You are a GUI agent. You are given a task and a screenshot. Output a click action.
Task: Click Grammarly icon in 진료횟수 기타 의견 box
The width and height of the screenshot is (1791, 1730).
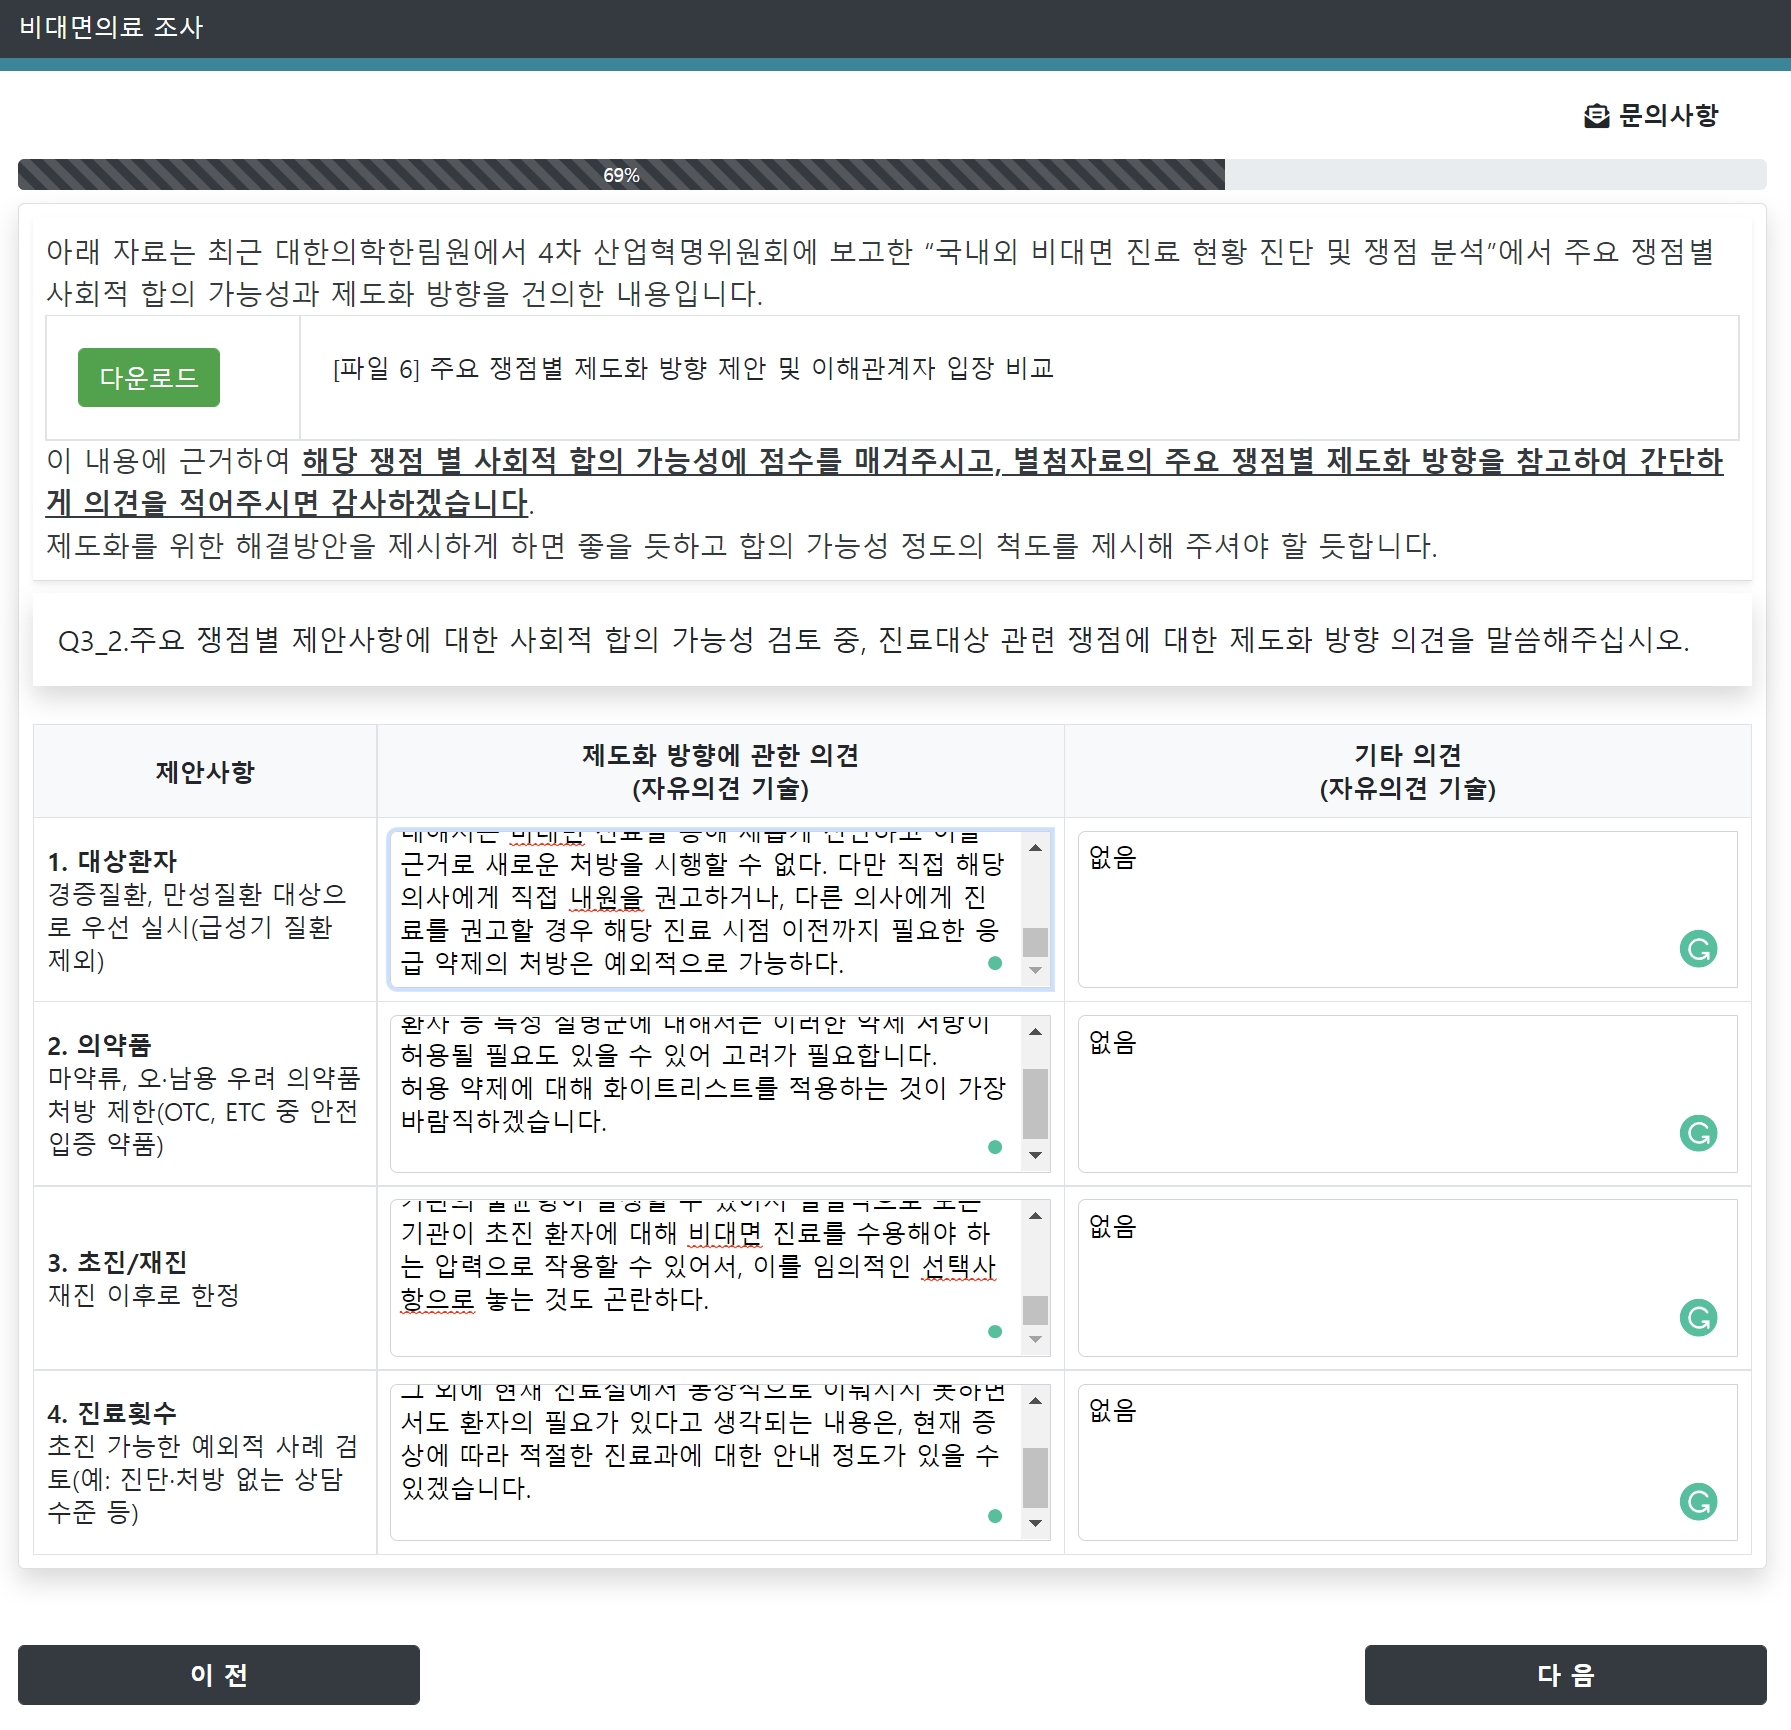[x=1698, y=1501]
